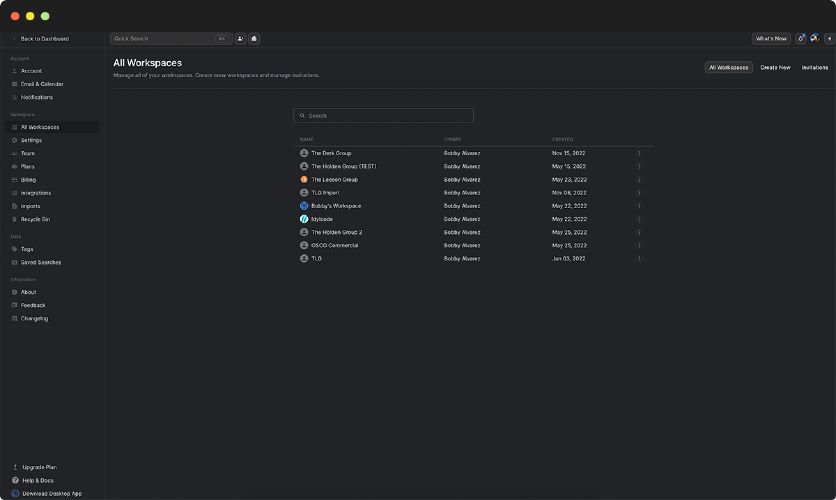The image size is (836, 500).
Task: Open the user profile avatar
Action: click(x=815, y=39)
